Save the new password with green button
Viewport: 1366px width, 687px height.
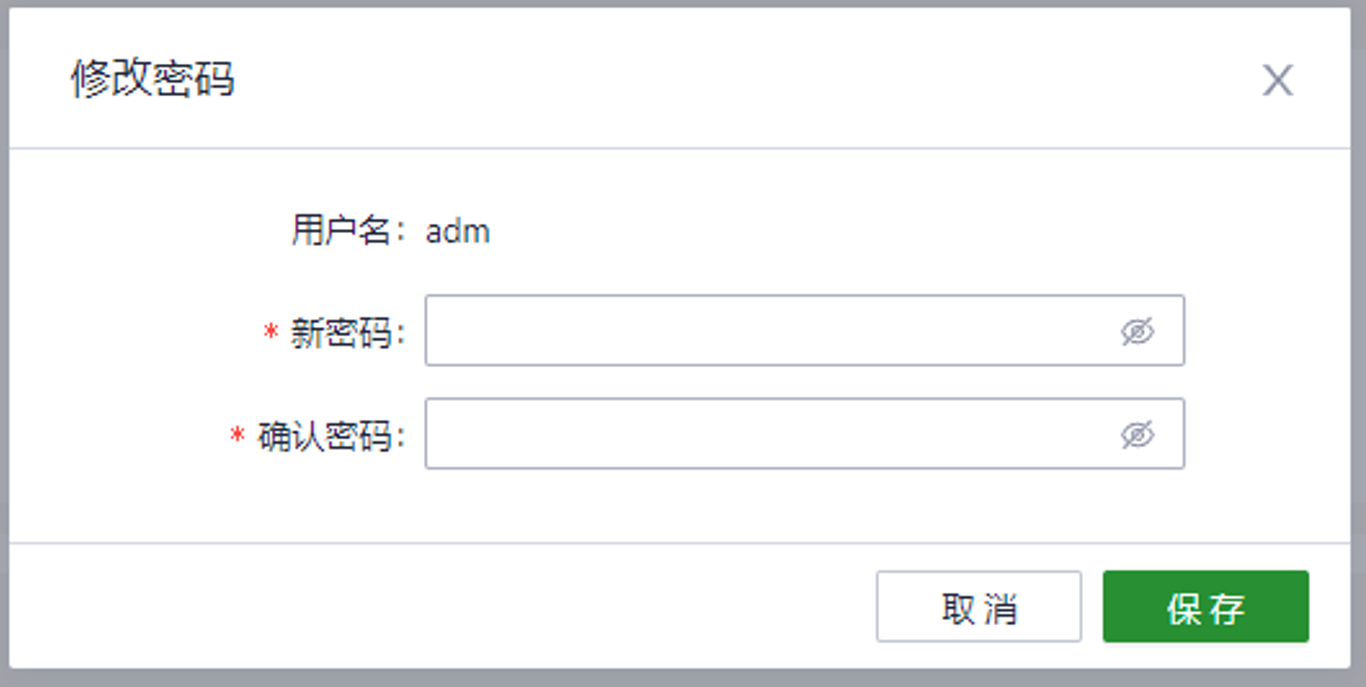(x=1205, y=606)
